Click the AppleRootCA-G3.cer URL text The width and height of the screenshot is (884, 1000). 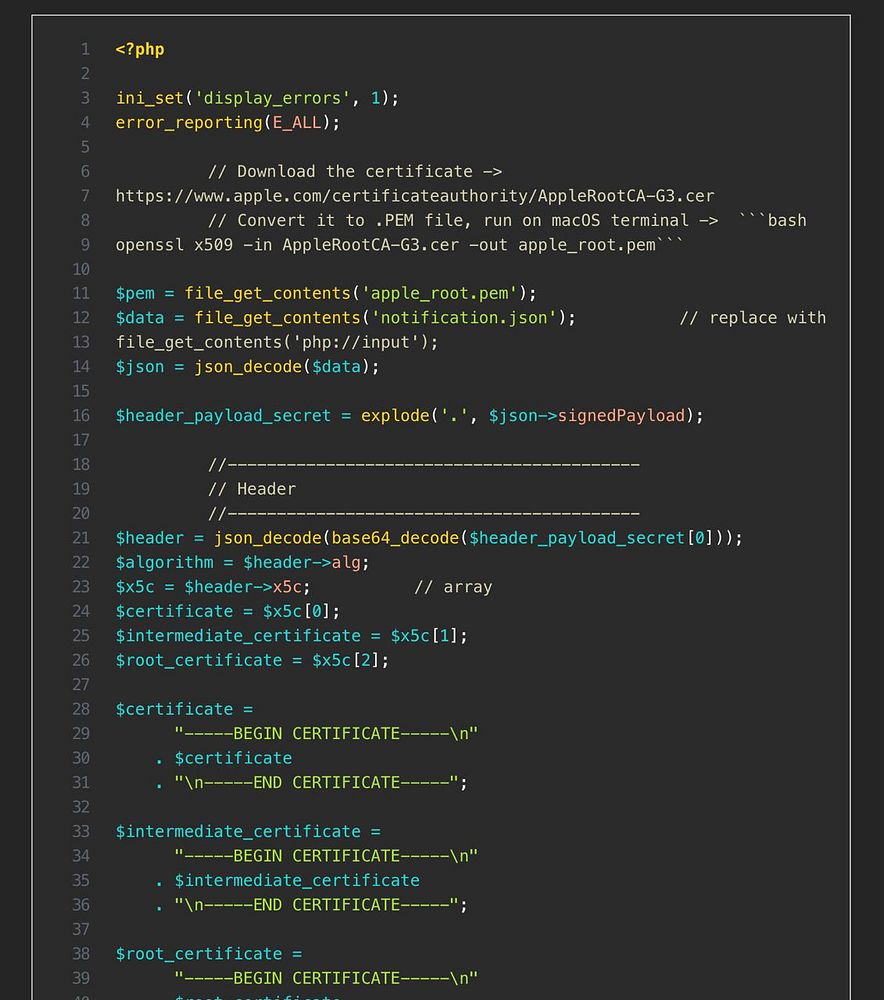[x=415, y=196]
